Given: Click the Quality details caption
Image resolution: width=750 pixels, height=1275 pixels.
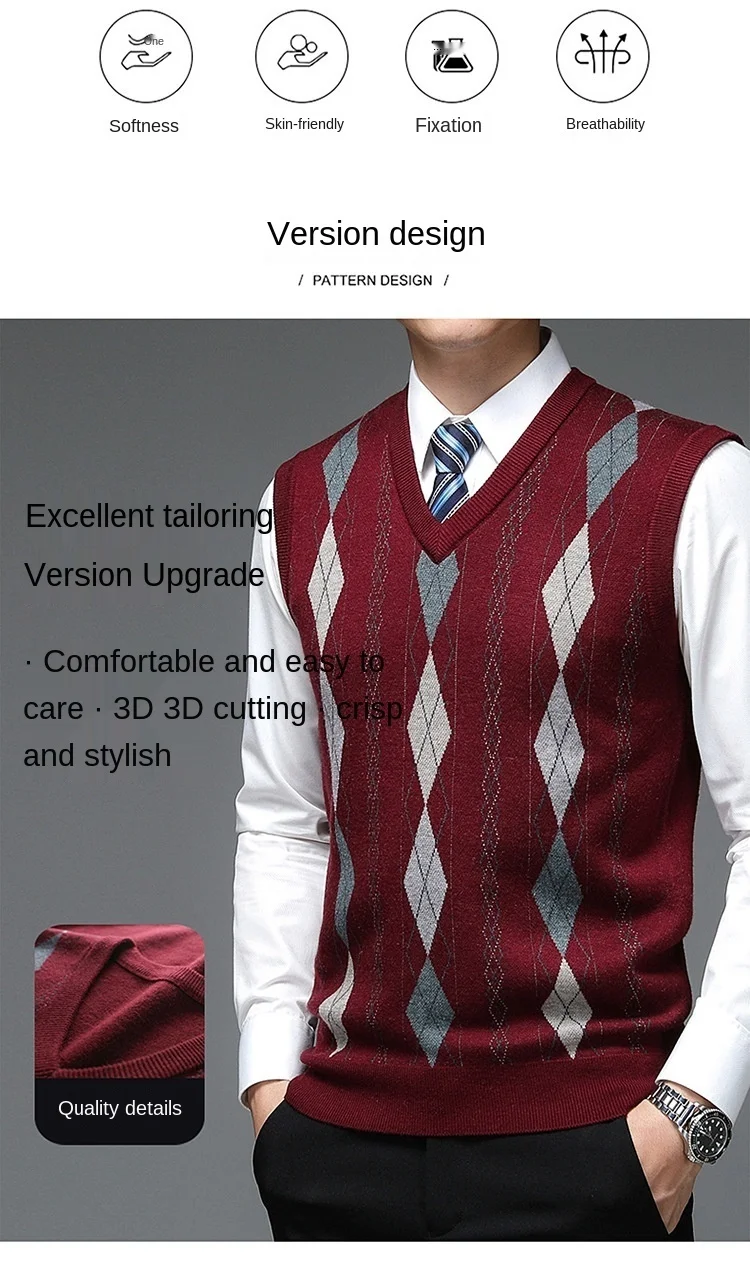Looking at the screenshot, I should (120, 1108).
